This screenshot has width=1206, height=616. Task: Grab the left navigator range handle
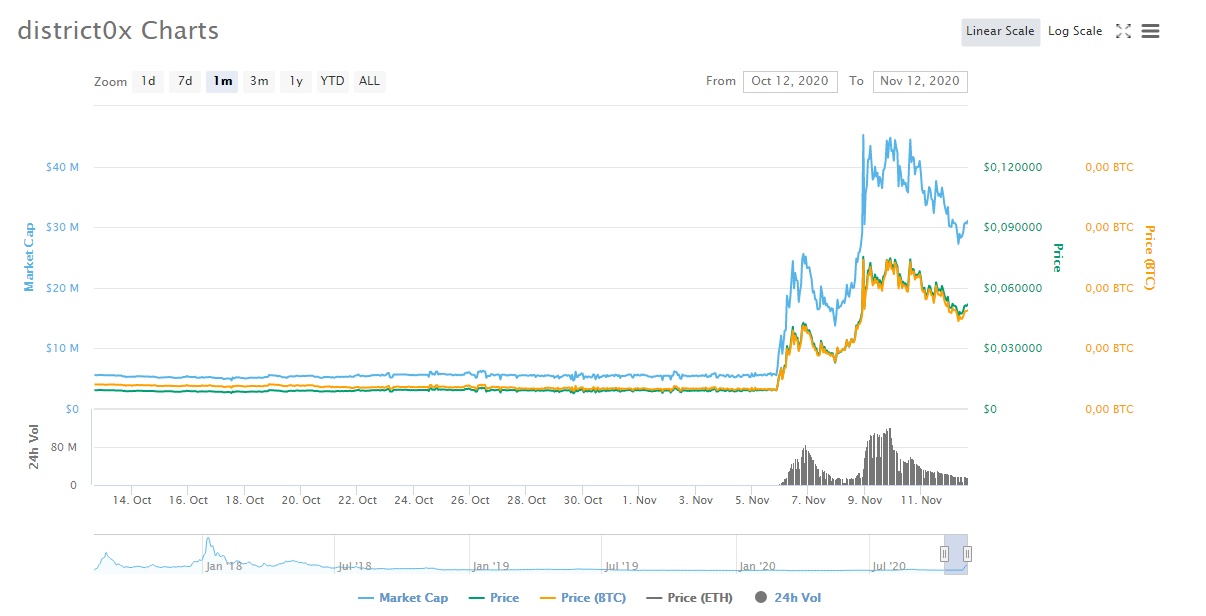(944, 554)
